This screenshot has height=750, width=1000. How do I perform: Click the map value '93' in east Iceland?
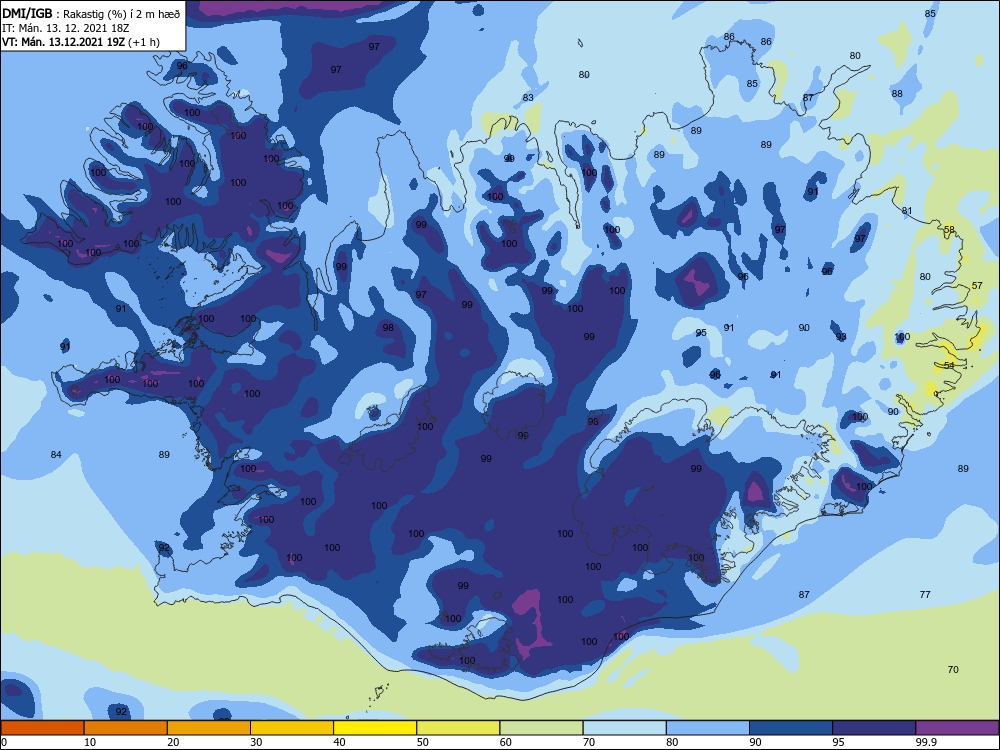pyautogui.click(x=841, y=337)
